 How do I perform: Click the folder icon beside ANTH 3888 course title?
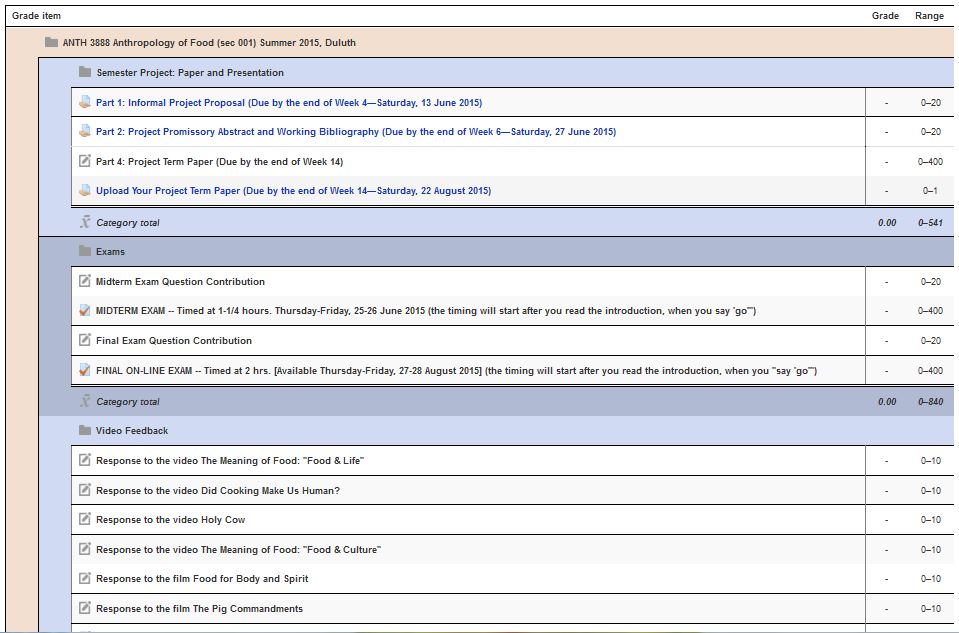pyautogui.click(x=51, y=42)
